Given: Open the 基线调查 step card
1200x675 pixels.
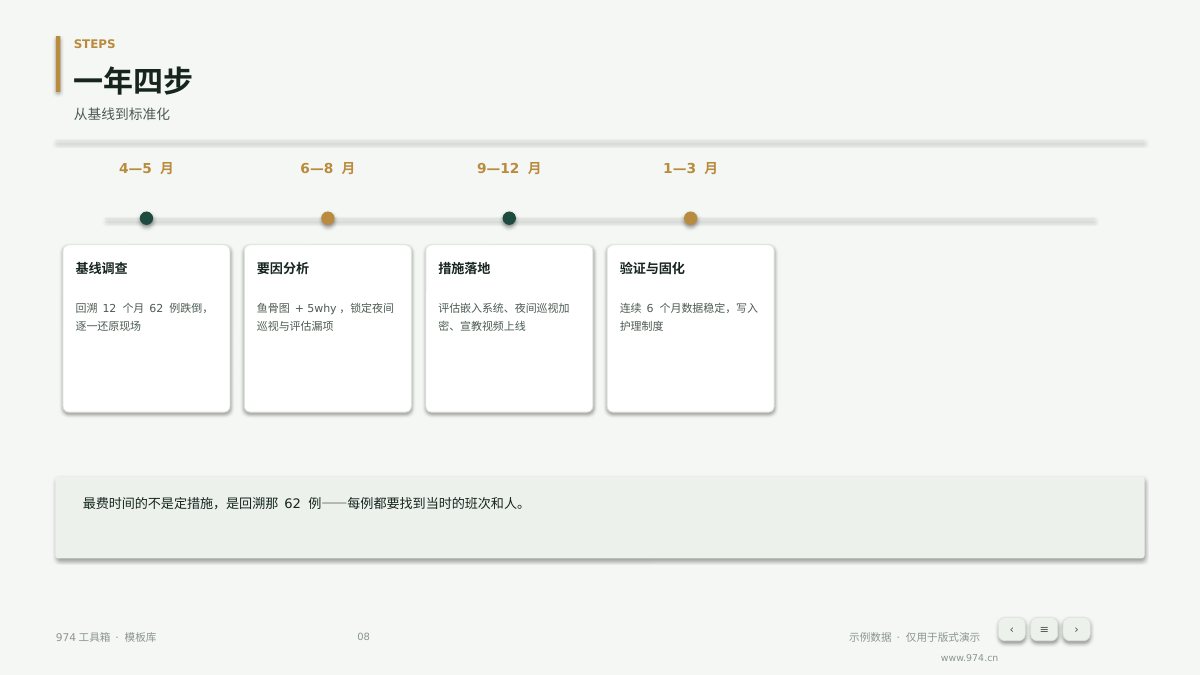Looking at the screenshot, I should [146, 328].
